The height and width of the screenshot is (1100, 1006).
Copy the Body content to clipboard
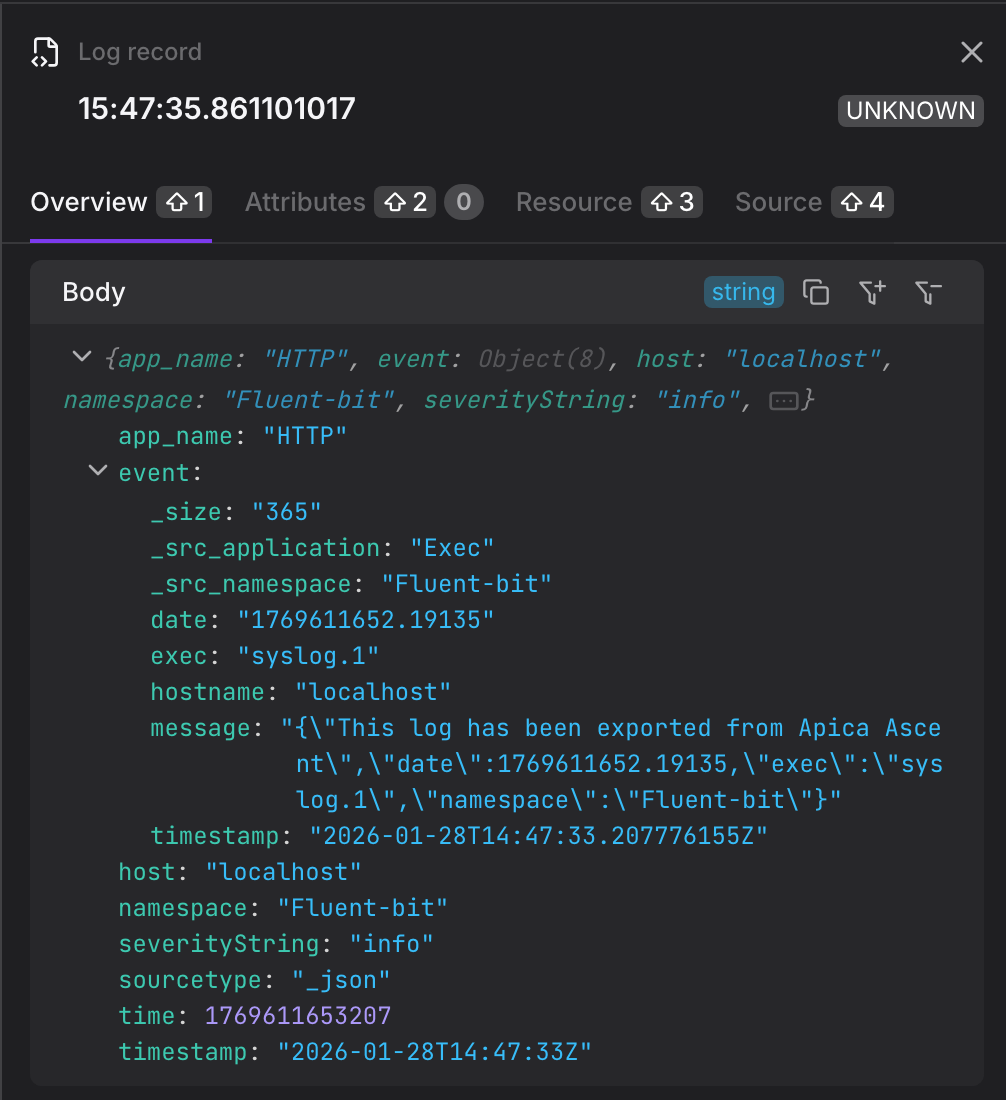816,292
